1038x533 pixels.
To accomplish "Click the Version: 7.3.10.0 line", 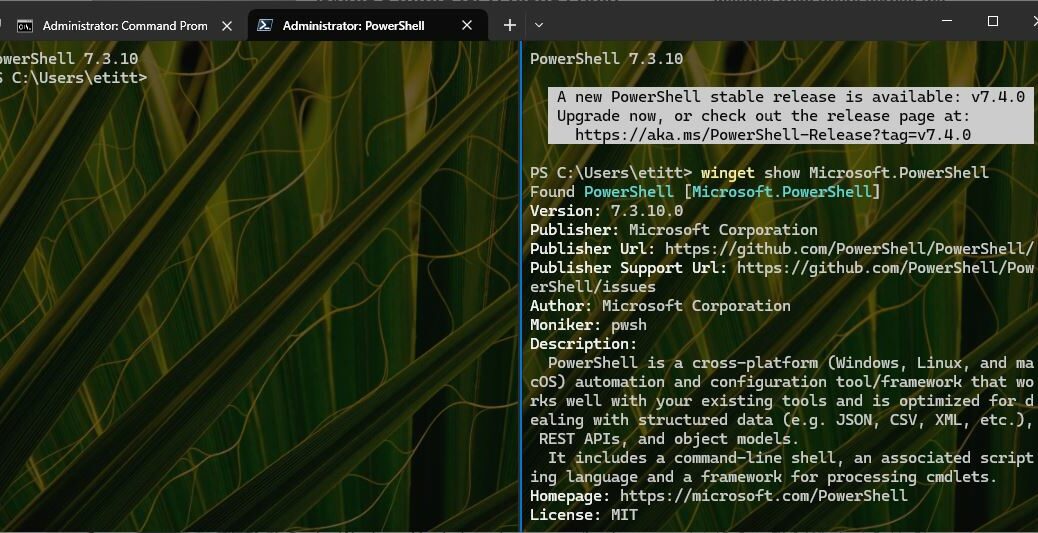I will pyautogui.click(x=606, y=211).
